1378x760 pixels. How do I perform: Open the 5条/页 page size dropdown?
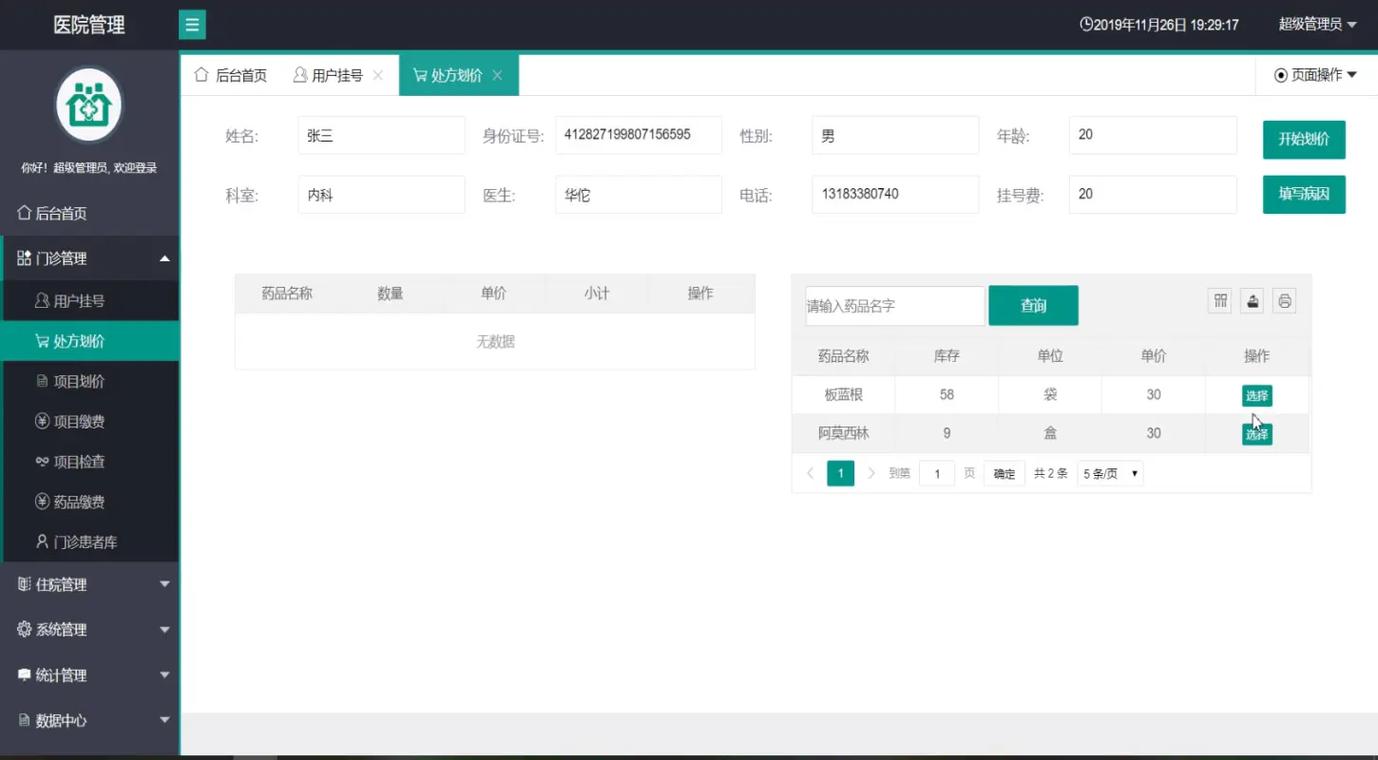point(1109,472)
